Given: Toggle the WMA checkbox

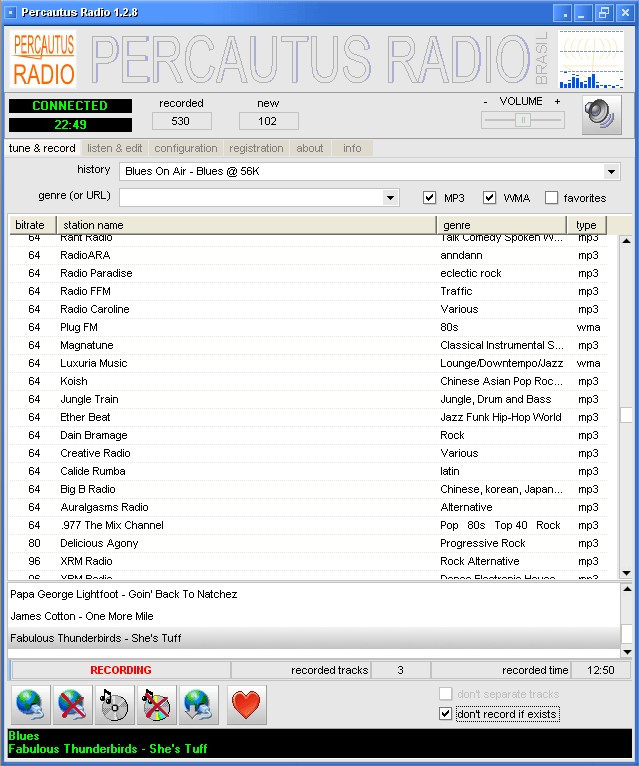Looking at the screenshot, I should point(490,197).
